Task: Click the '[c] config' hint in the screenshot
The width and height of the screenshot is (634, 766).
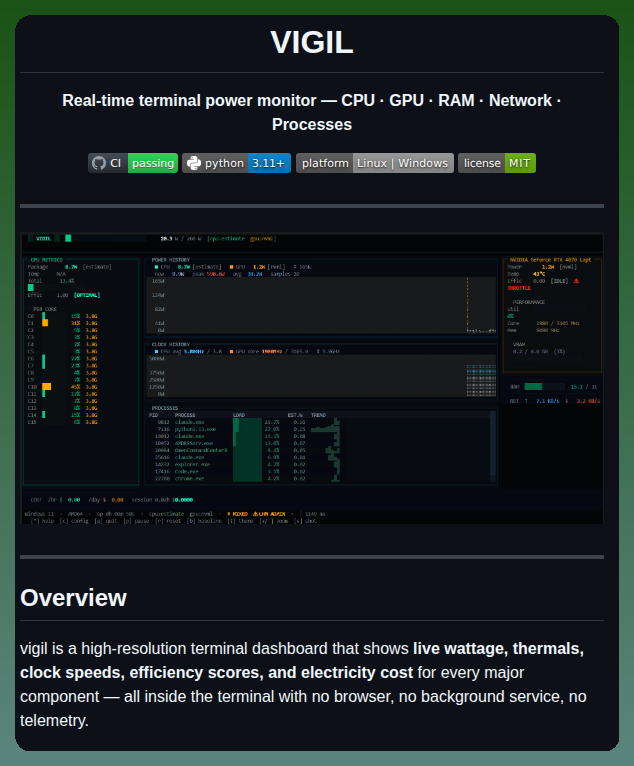Action: click(74, 521)
